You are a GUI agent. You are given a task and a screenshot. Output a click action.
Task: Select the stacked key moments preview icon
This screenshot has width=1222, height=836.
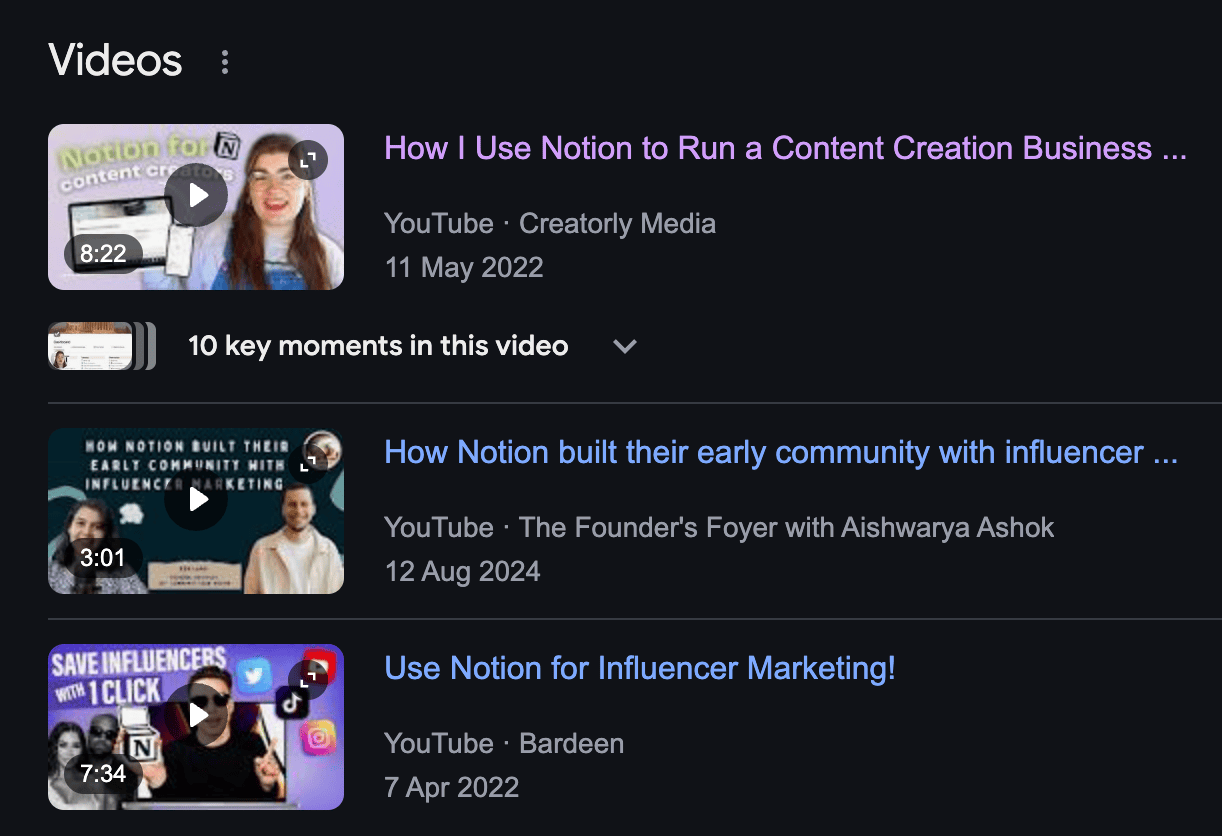point(100,345)
